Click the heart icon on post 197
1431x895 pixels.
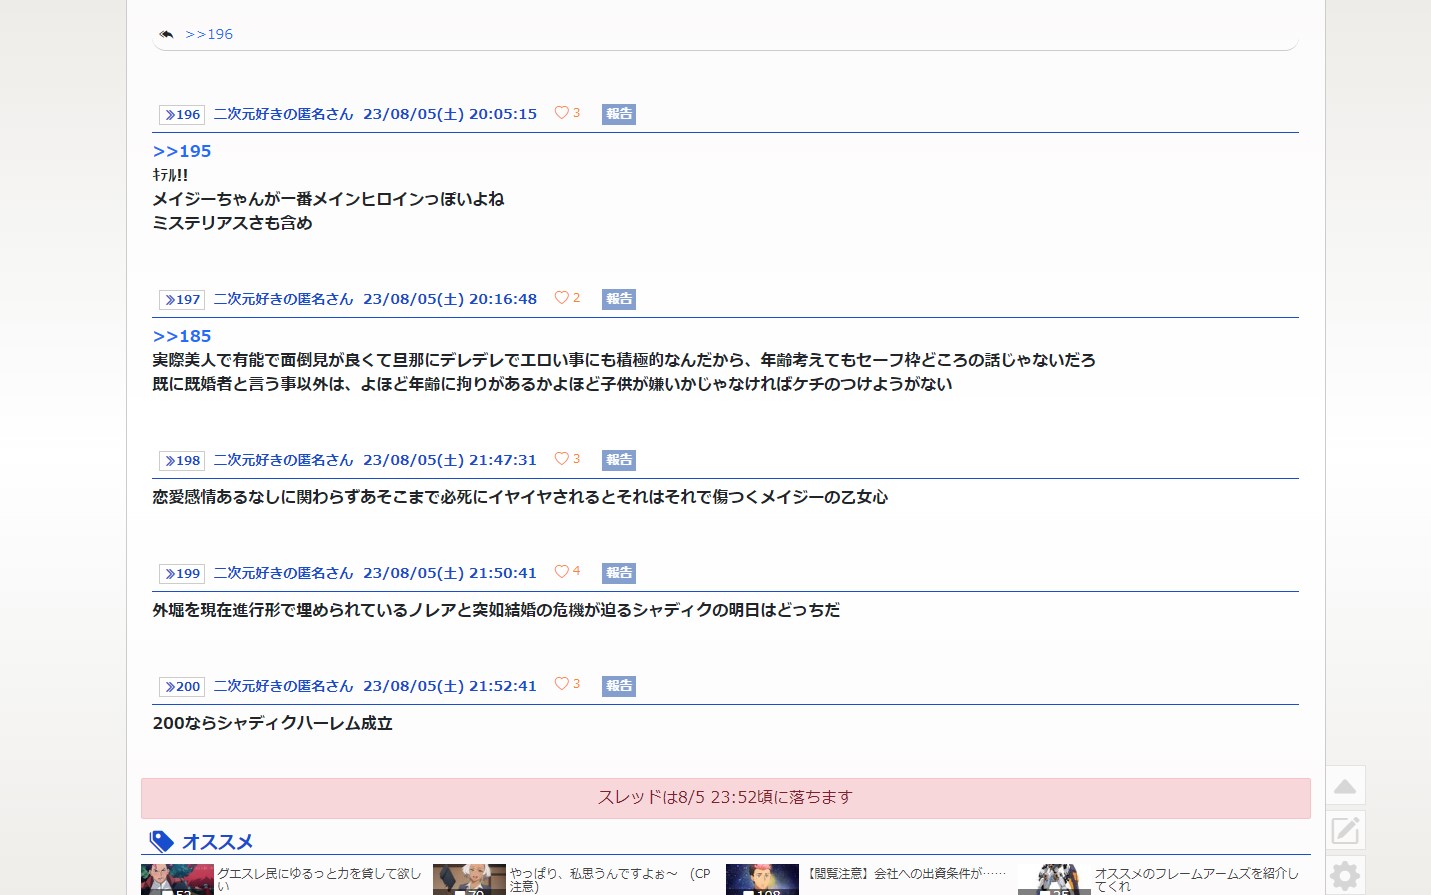tap(561, 298)
